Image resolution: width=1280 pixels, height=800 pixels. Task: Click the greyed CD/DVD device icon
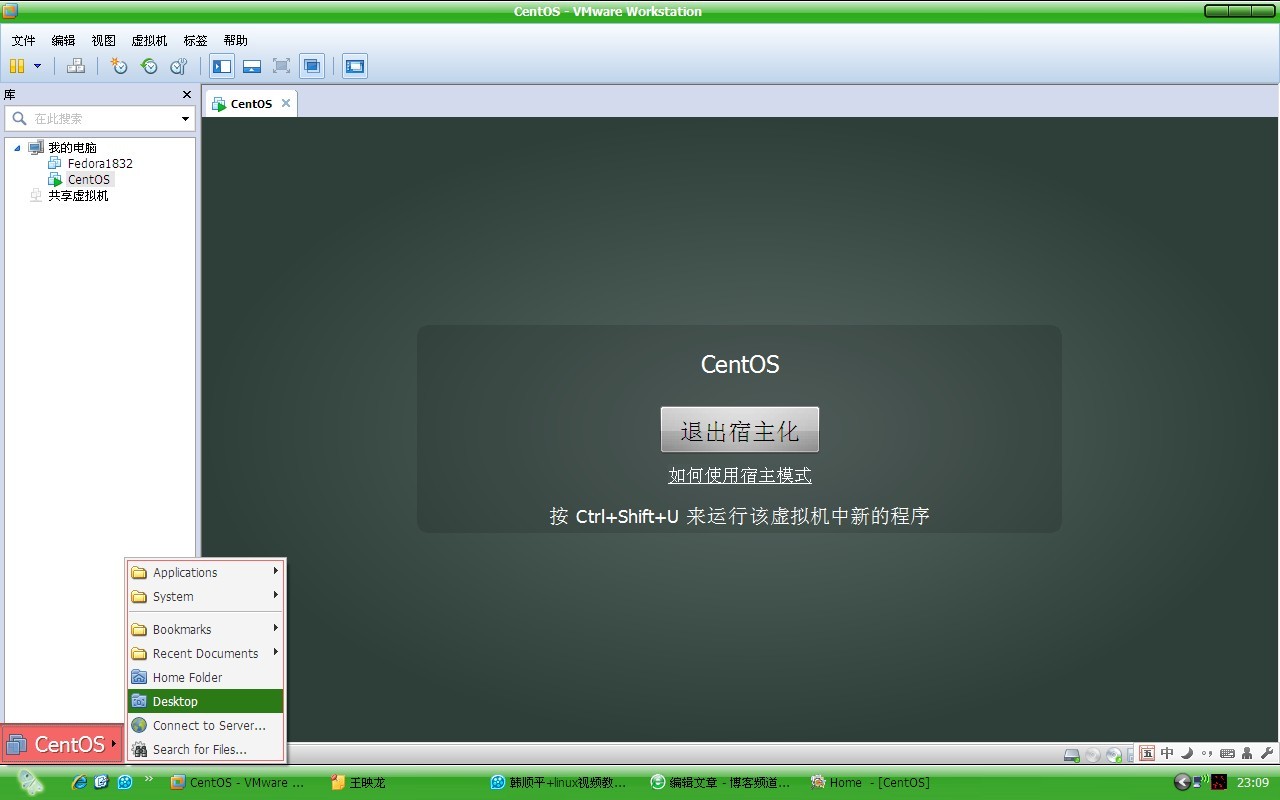coord(1093,755)
